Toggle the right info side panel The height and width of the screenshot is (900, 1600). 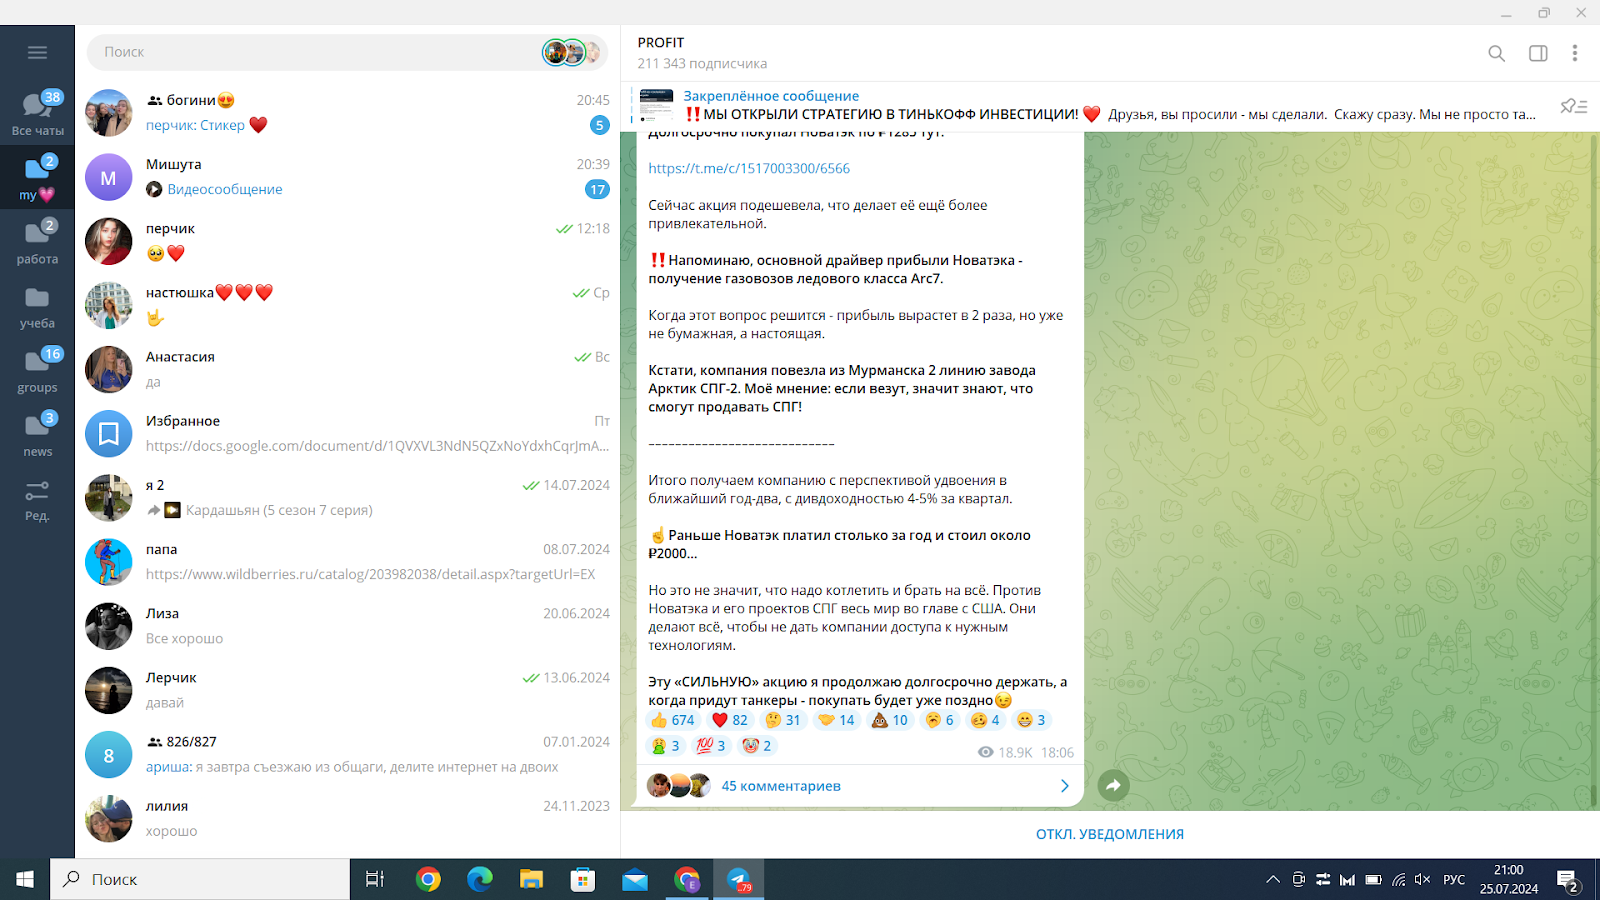[x=1538, y=53]
